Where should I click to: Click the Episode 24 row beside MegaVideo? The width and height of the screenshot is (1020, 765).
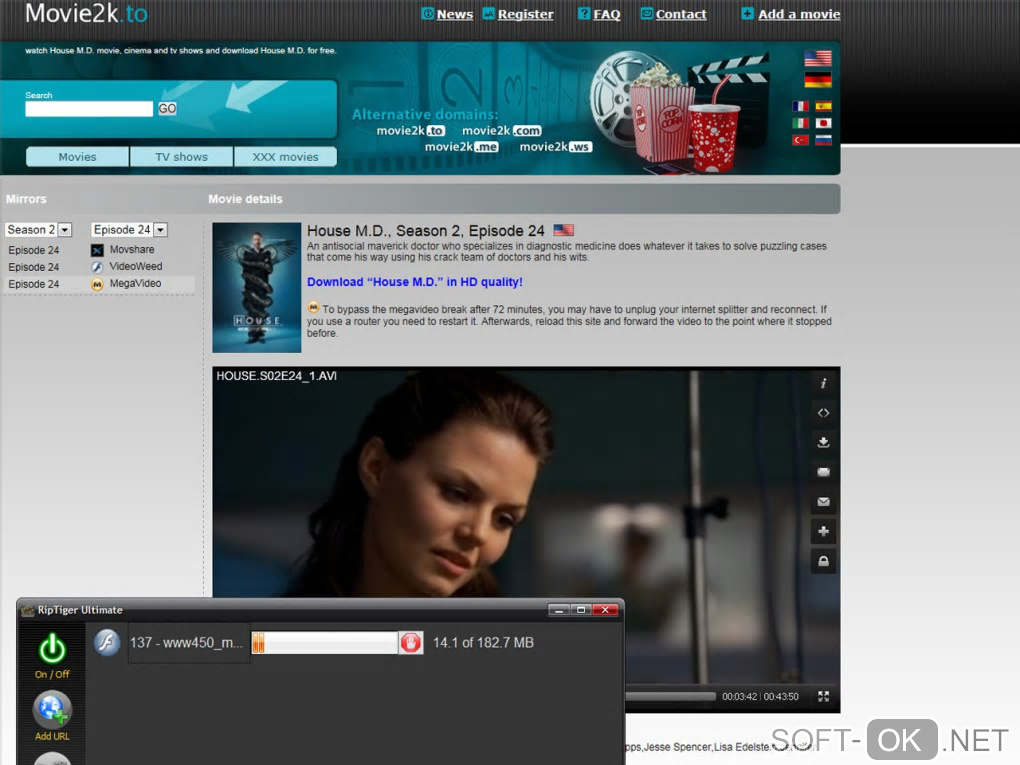pos(34,284)
